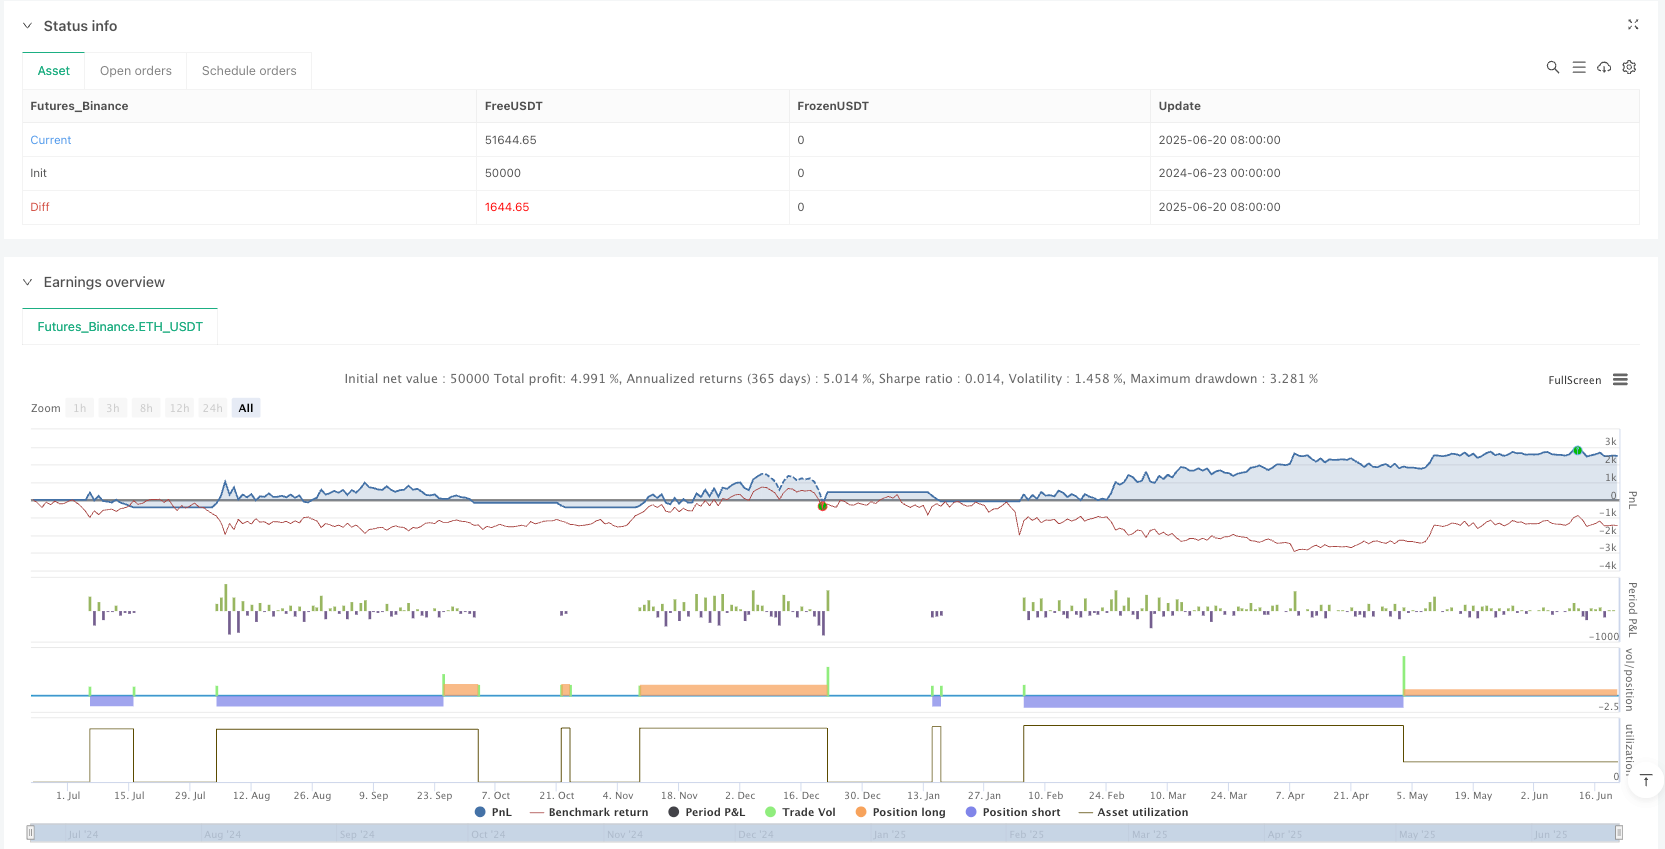Click the scroll-to-top arrow button
This screenshot has height=849, width=1665.
point(1646,780)
